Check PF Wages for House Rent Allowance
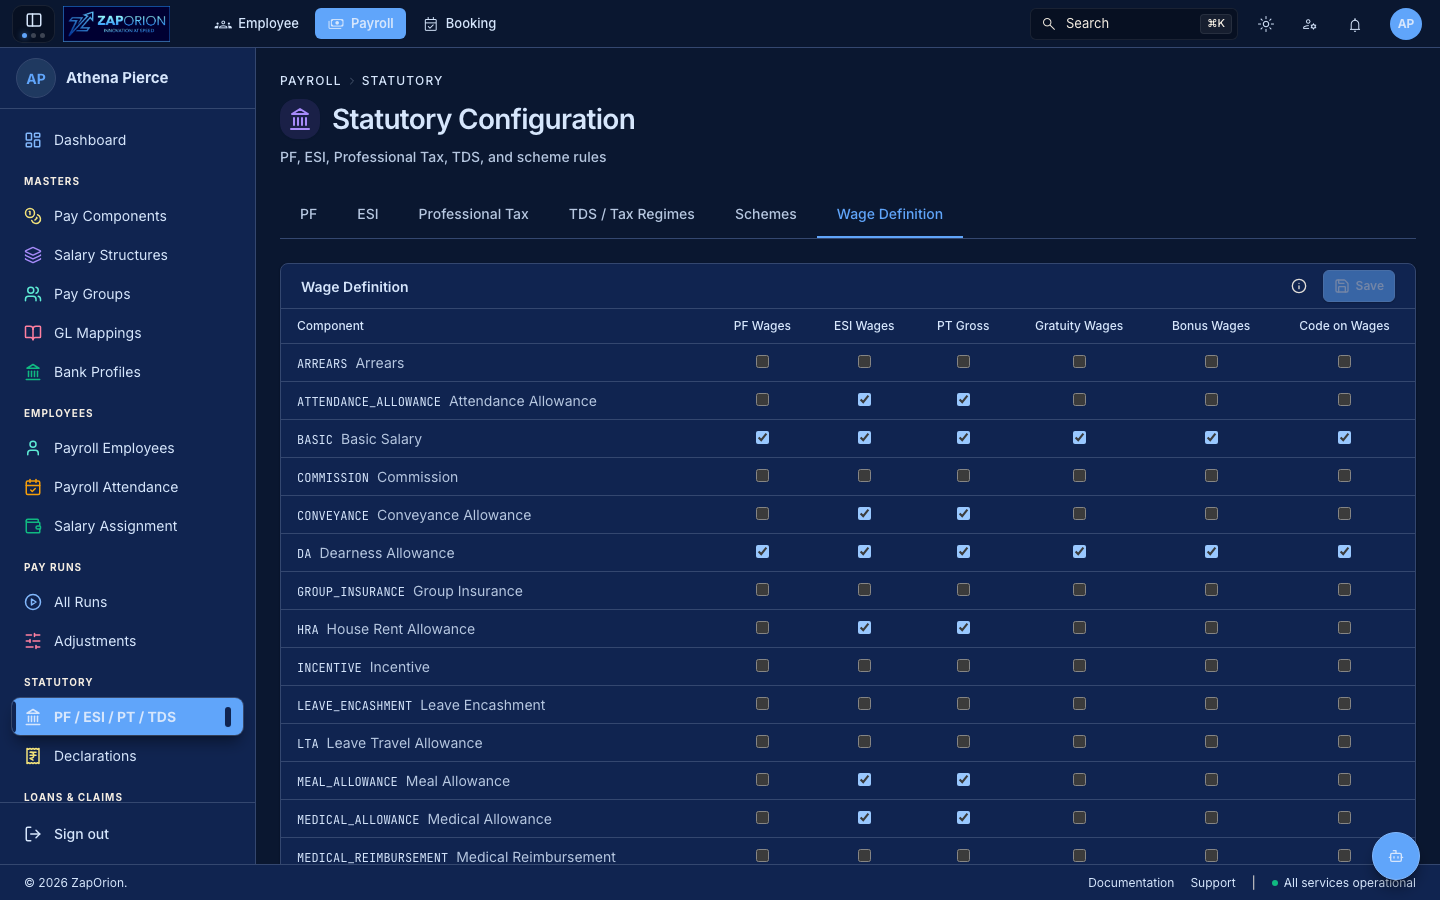The image size is (1440, 900). [763, 628]
